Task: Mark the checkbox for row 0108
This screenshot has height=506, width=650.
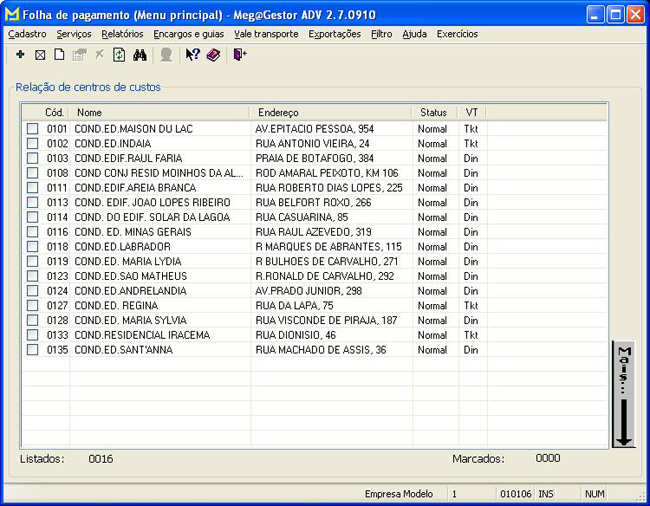Action: click(x=32, y=173)
